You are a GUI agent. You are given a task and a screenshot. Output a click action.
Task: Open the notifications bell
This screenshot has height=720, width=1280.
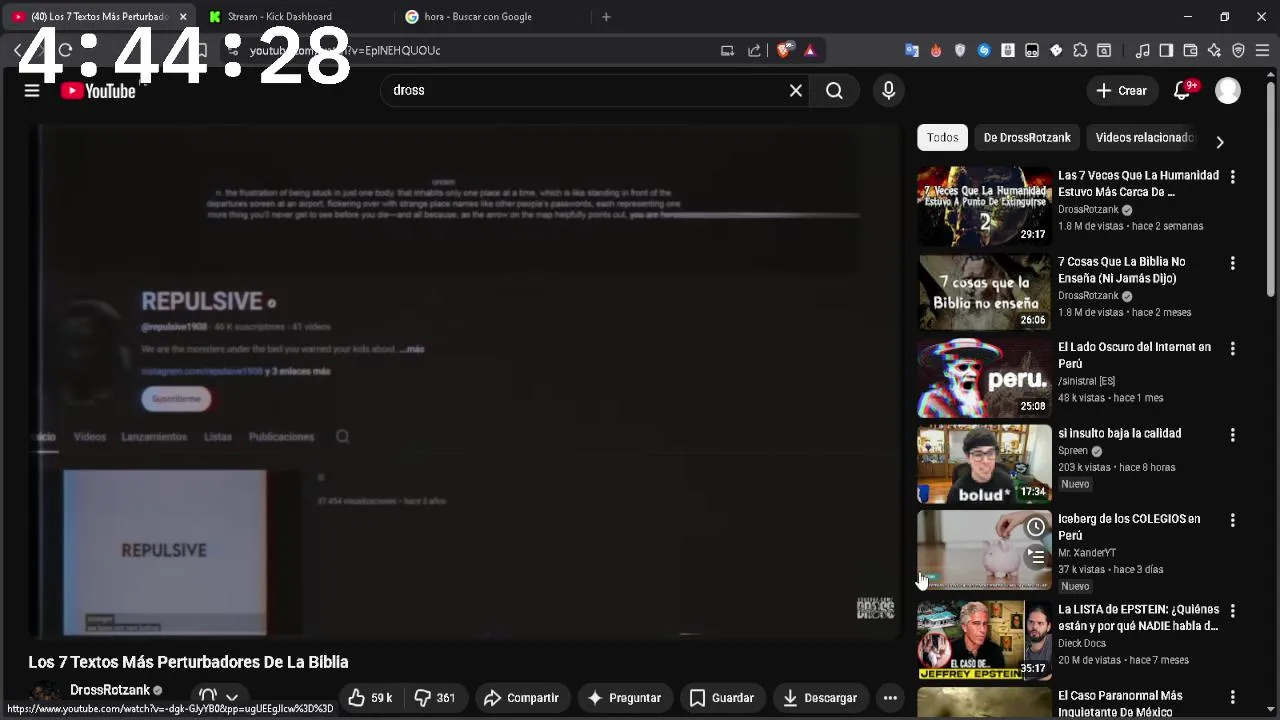[x=1182, y=91]
